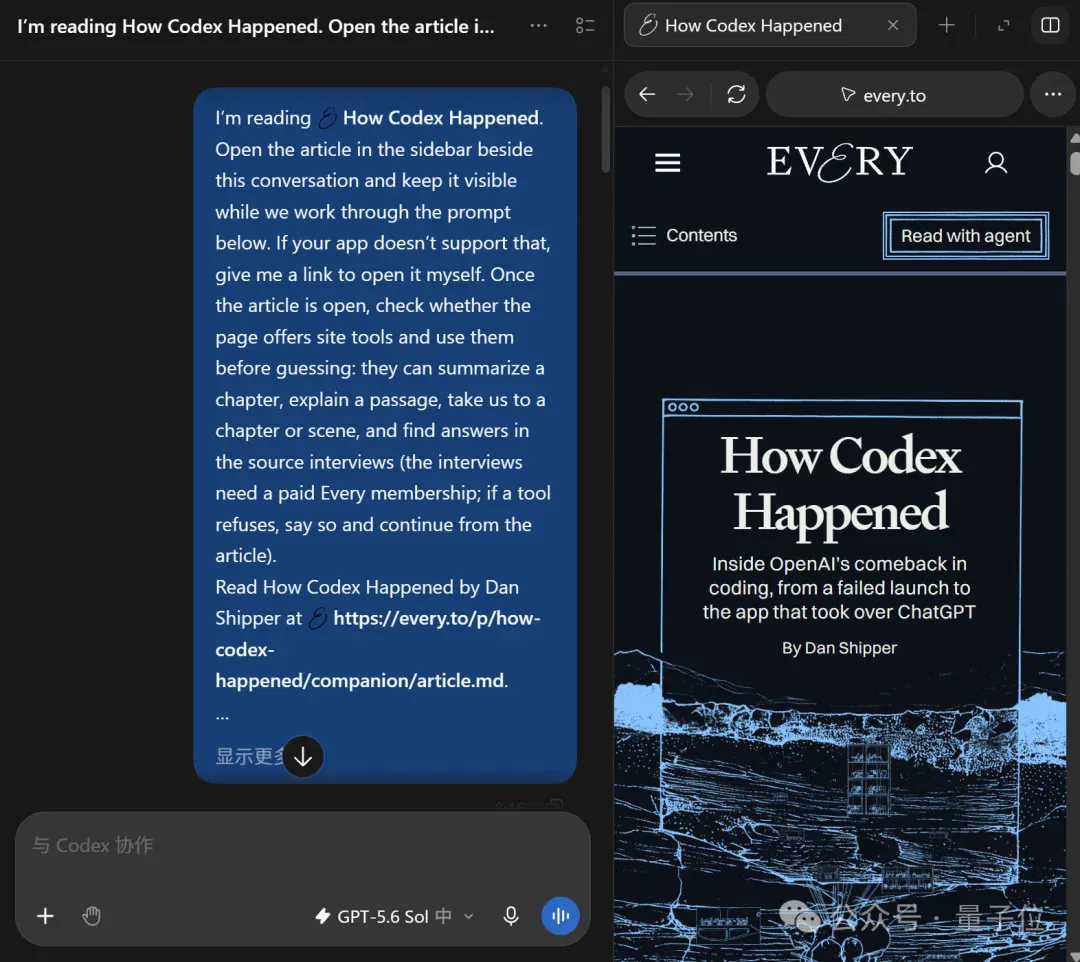Start dictation with the microphone icon

510,916
